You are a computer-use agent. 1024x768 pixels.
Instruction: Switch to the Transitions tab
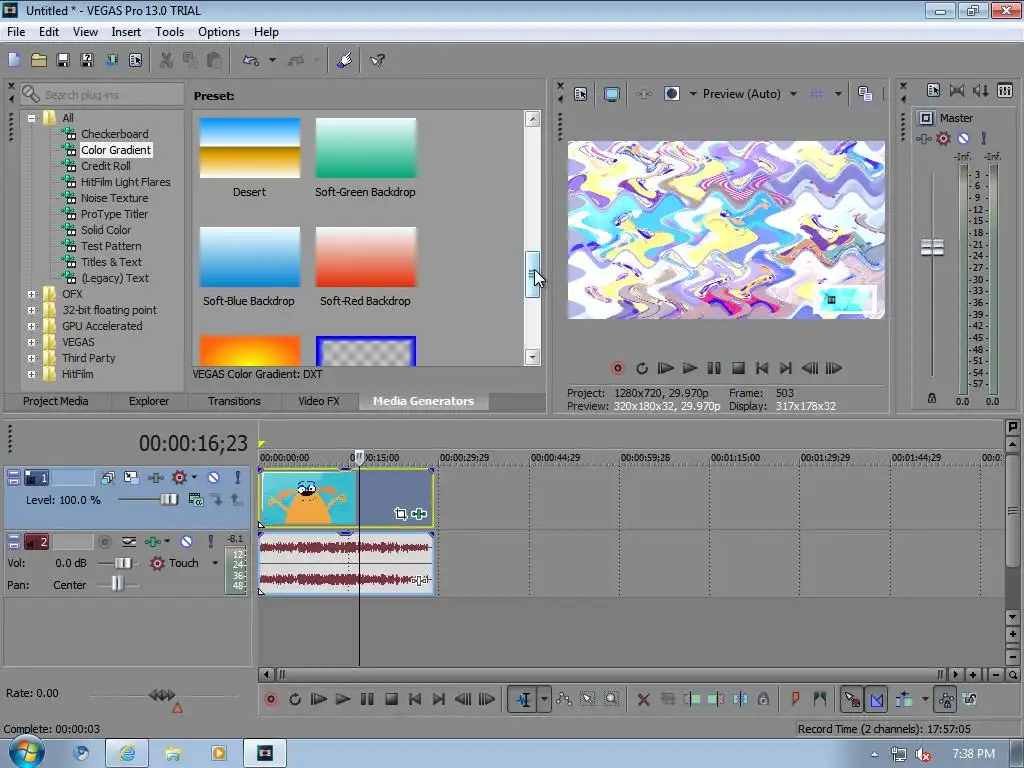point(234,401)
